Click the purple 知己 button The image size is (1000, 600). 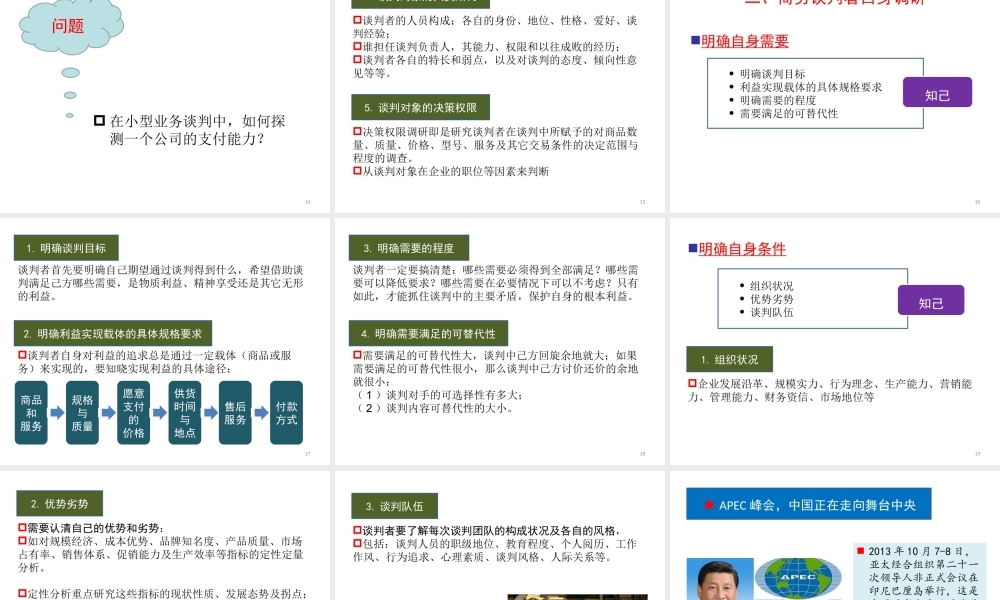[x=938, y=91]
